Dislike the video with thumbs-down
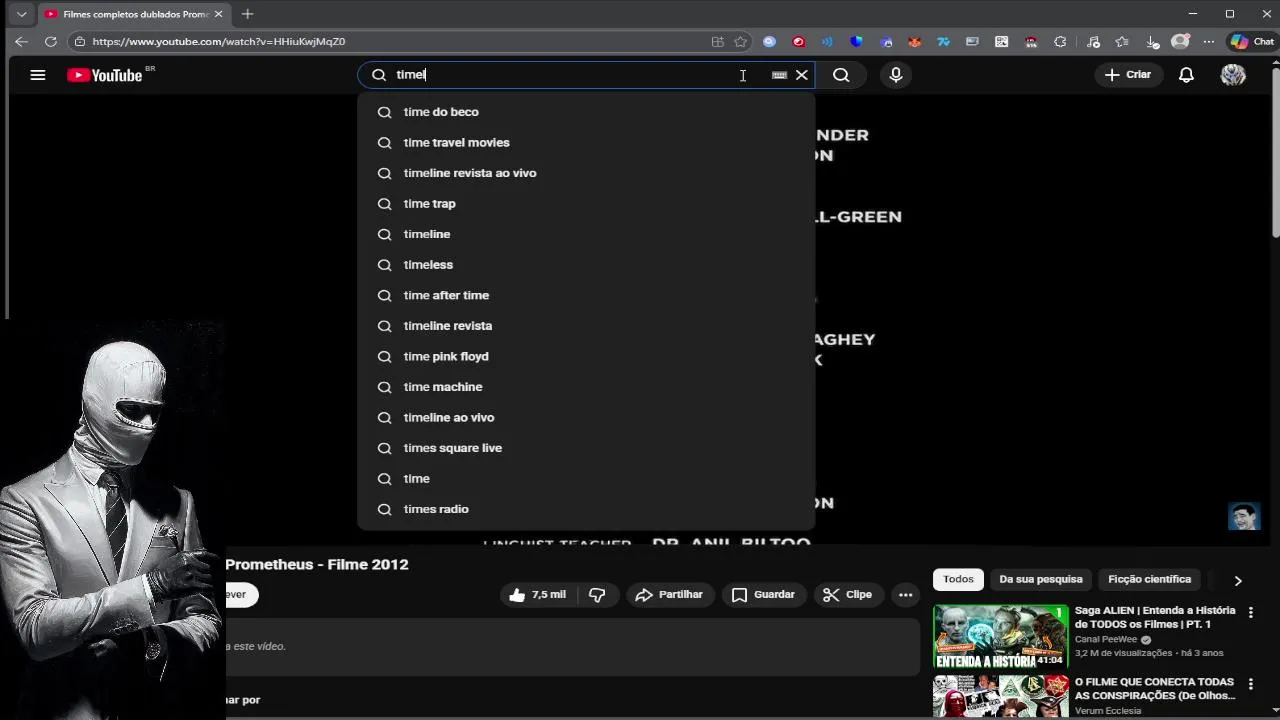 [597, 595]
